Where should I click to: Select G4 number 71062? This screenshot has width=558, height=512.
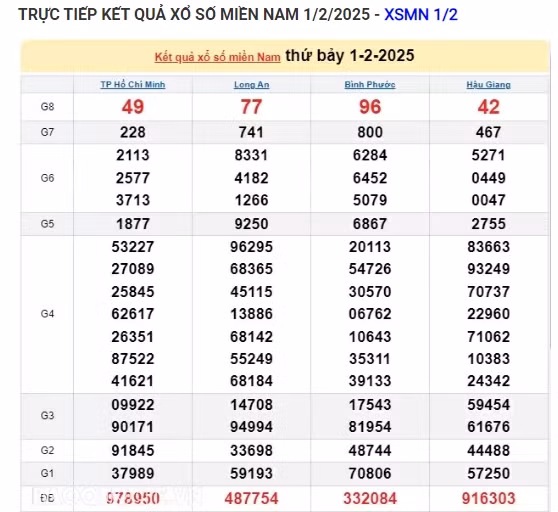[x=489, y=337]
